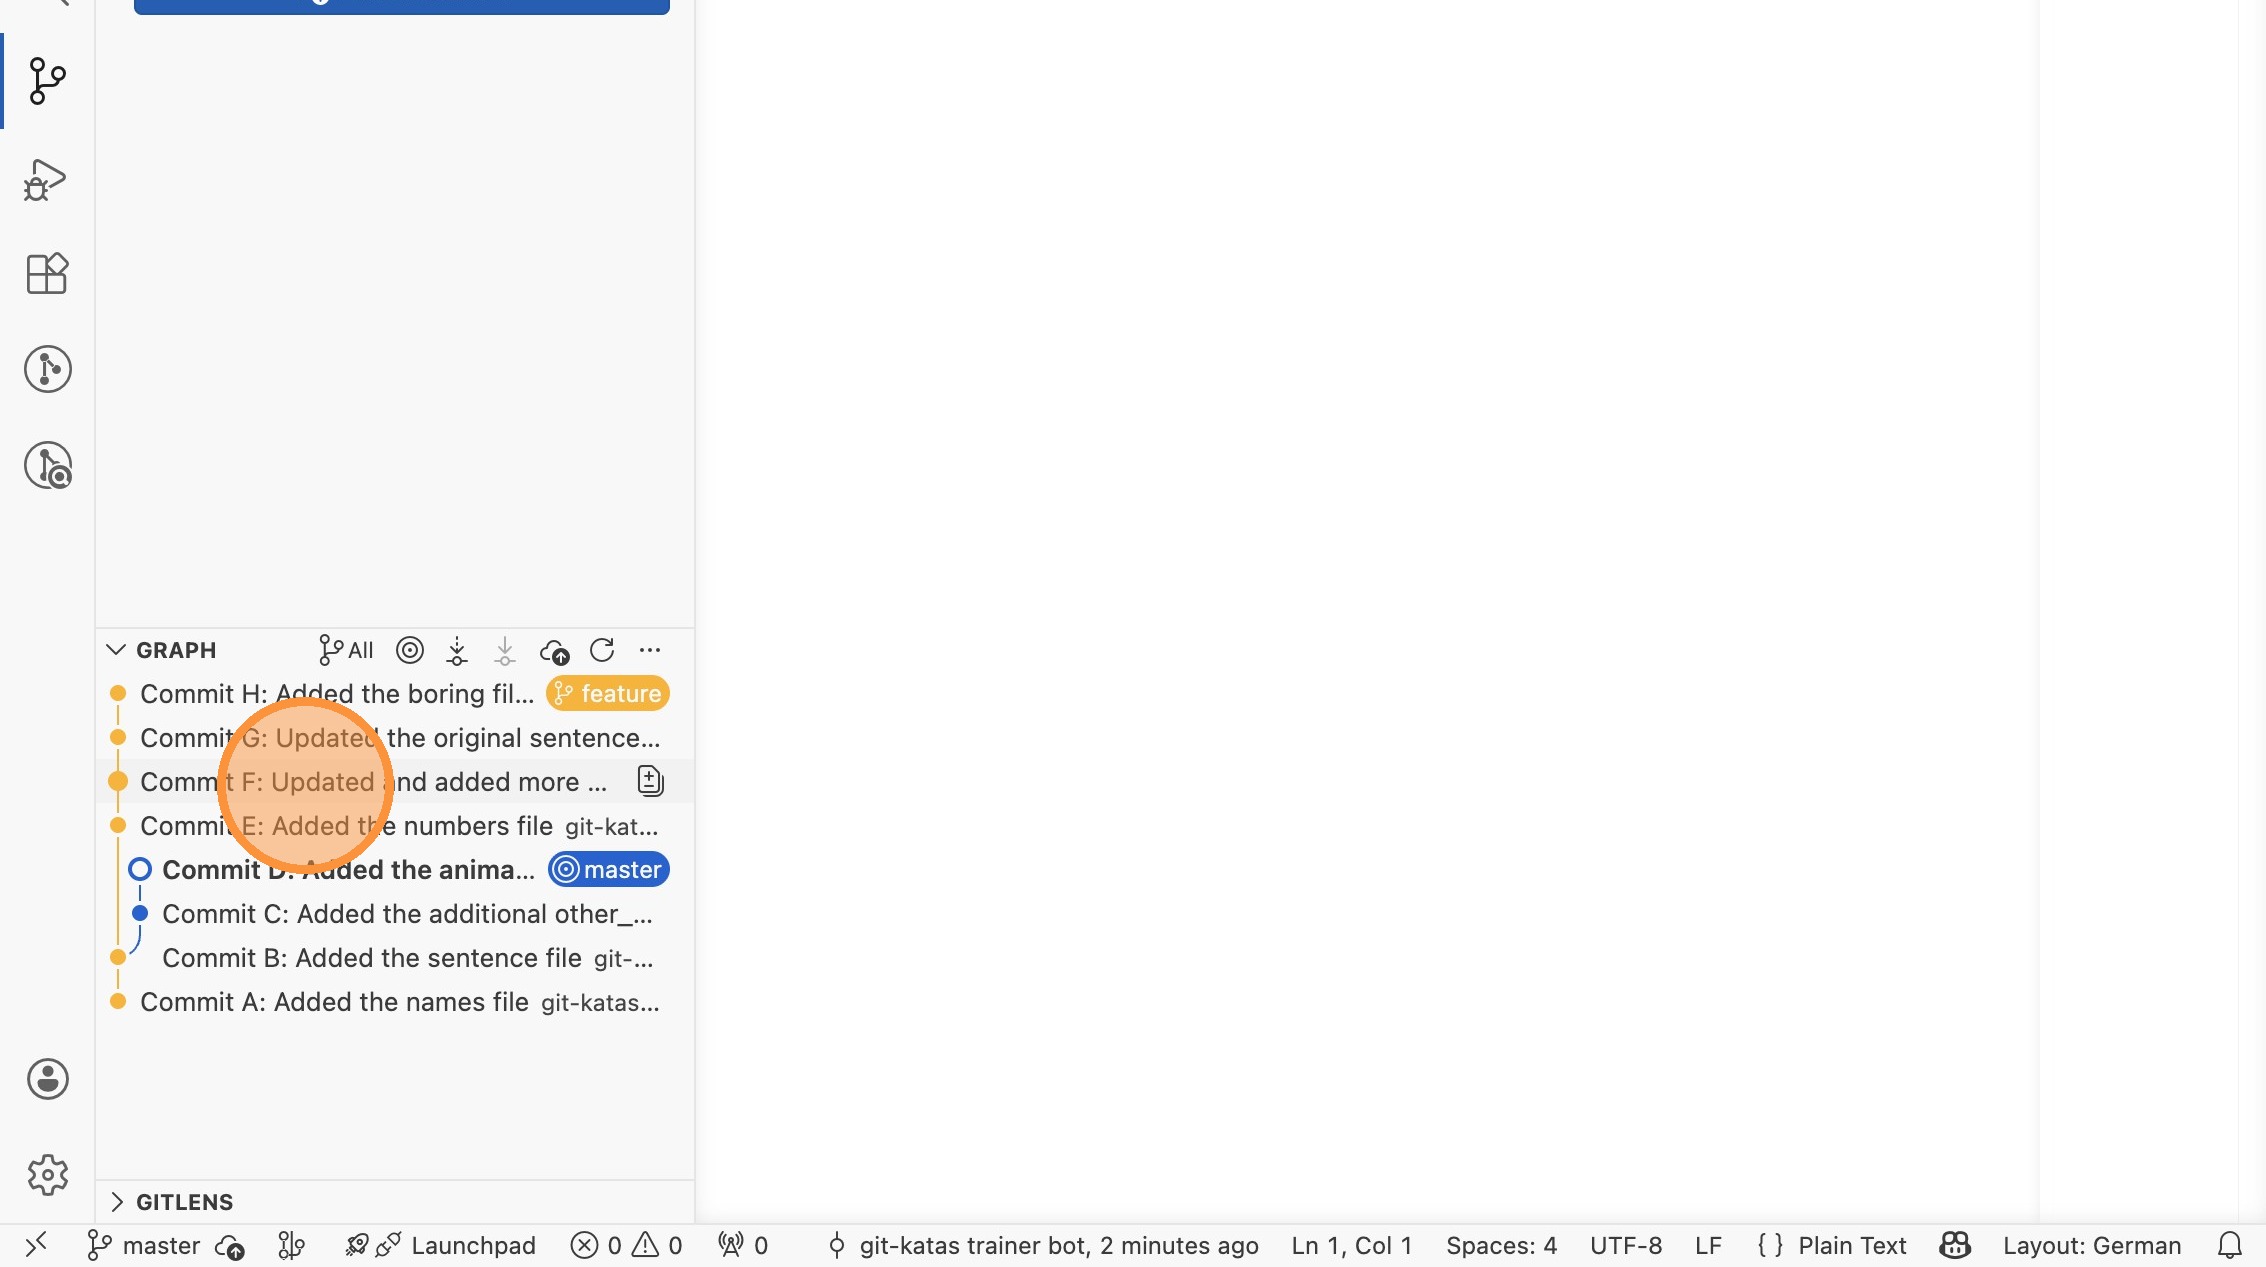2266x1267 pixels.
Task: Click the GitLens activity bar icon
Action: tap(47, 369)
